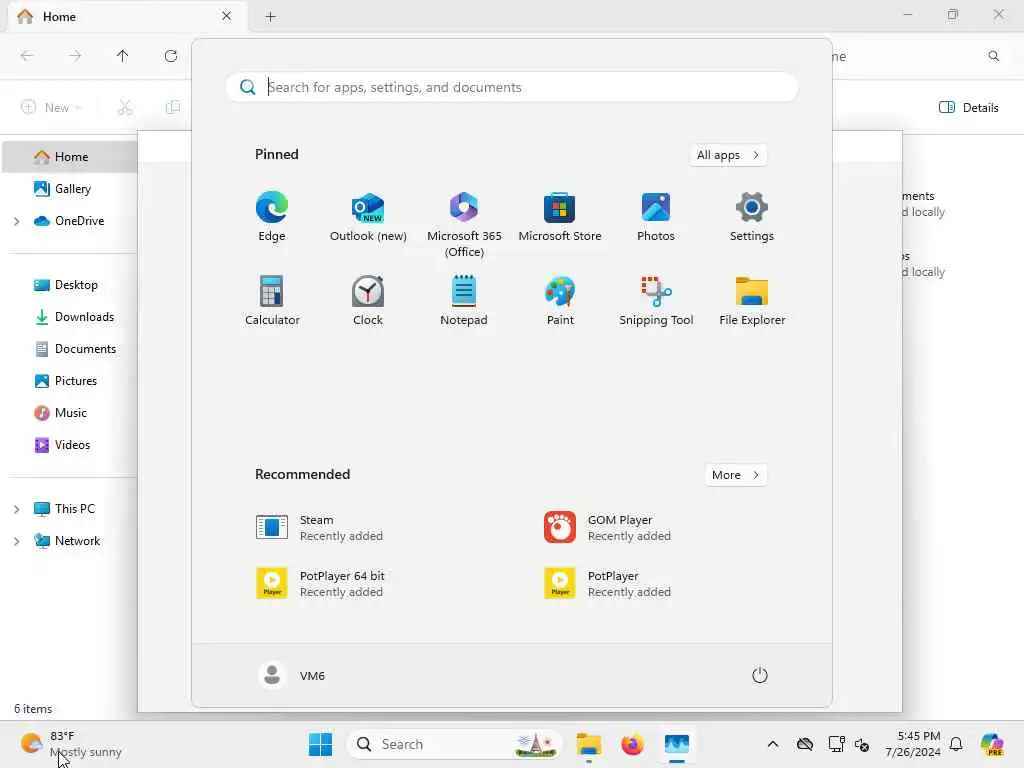Viewport: 1024px width, 768px height.
Task: Click the Copy icon in toolbar
Action: (x=172, y=108)
